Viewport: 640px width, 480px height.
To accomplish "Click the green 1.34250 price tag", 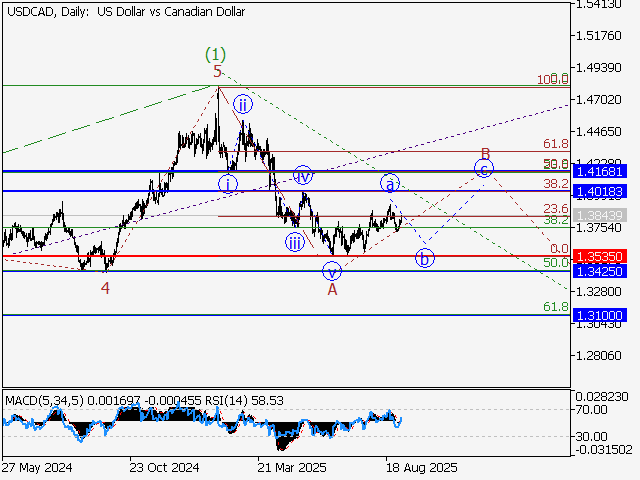I will (x=601, y=271).
